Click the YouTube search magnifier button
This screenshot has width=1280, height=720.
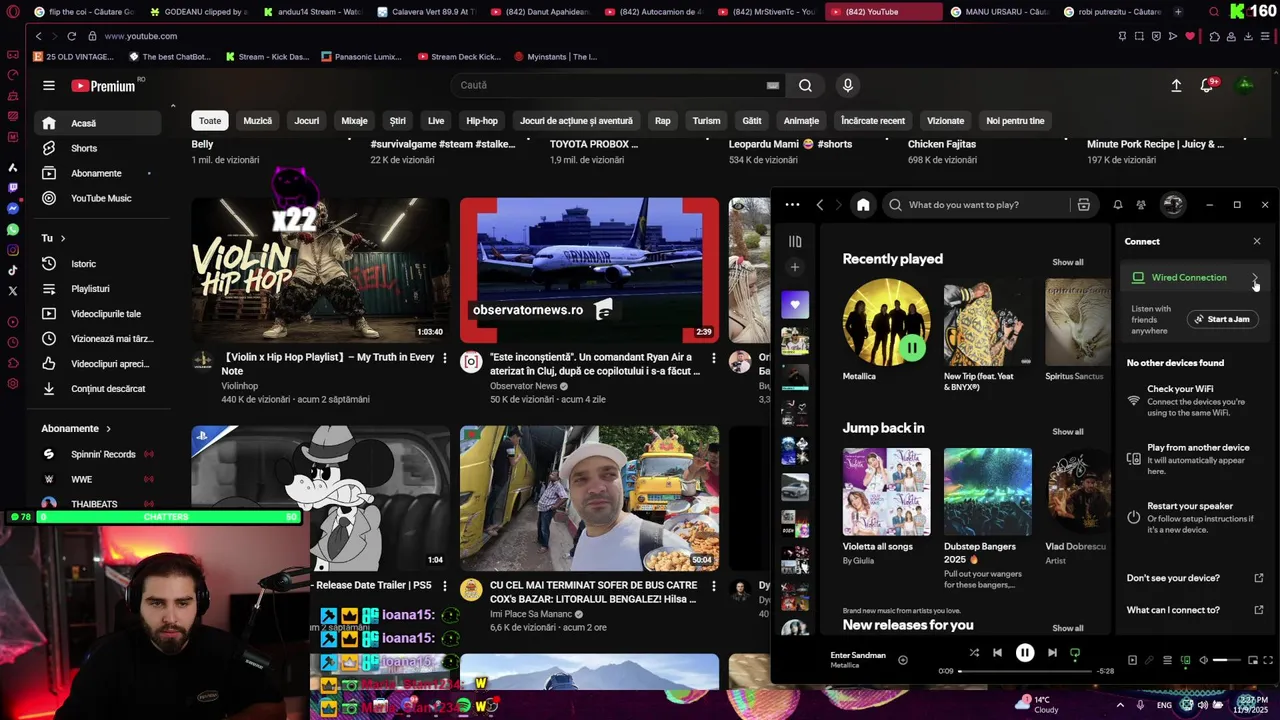(805, 85)
